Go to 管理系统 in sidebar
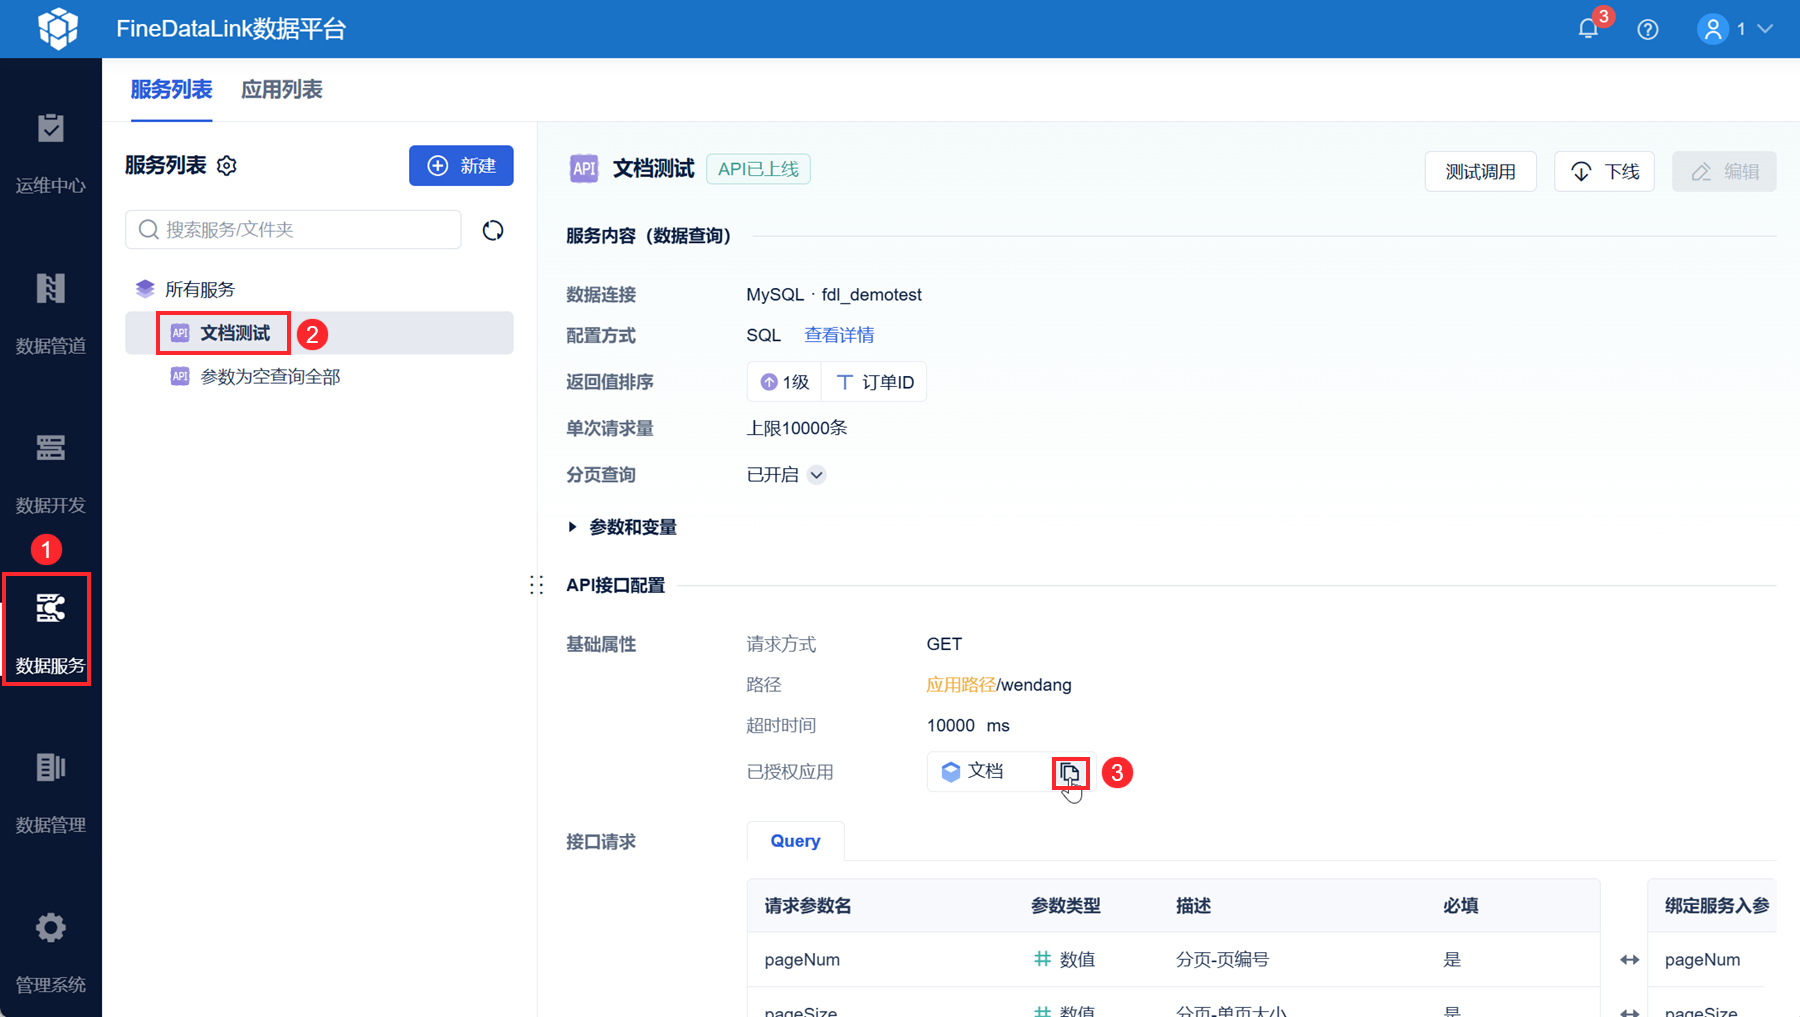Screen dimensions: 1800x1017 point(50,953)
